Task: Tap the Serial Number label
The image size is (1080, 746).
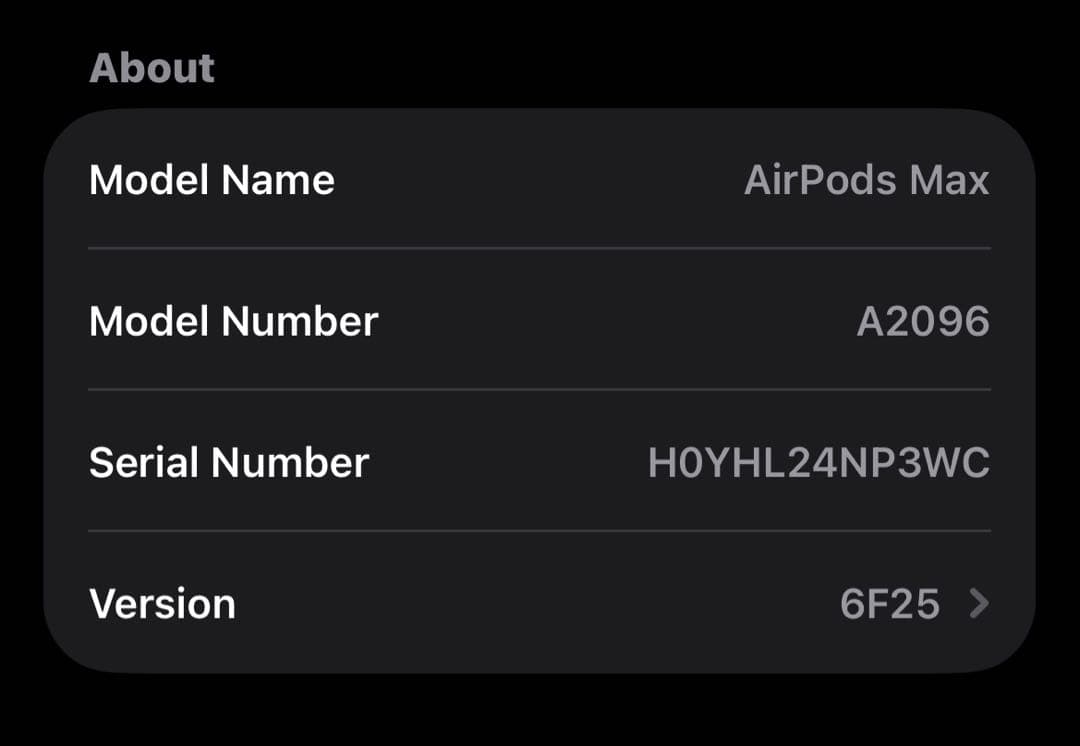Action: pyautogui.click(x=228, y=462)
